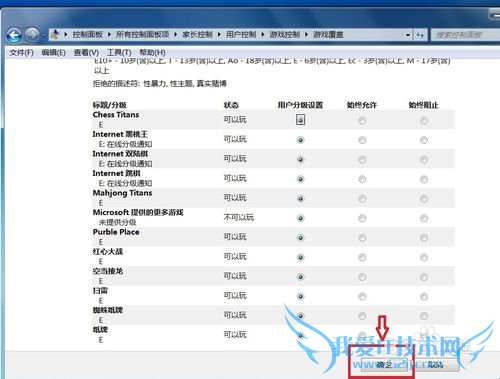The width and height of the screenshot is (500, 379).
Task: Confirm with the 确定 button
Action: click(384, 365)
